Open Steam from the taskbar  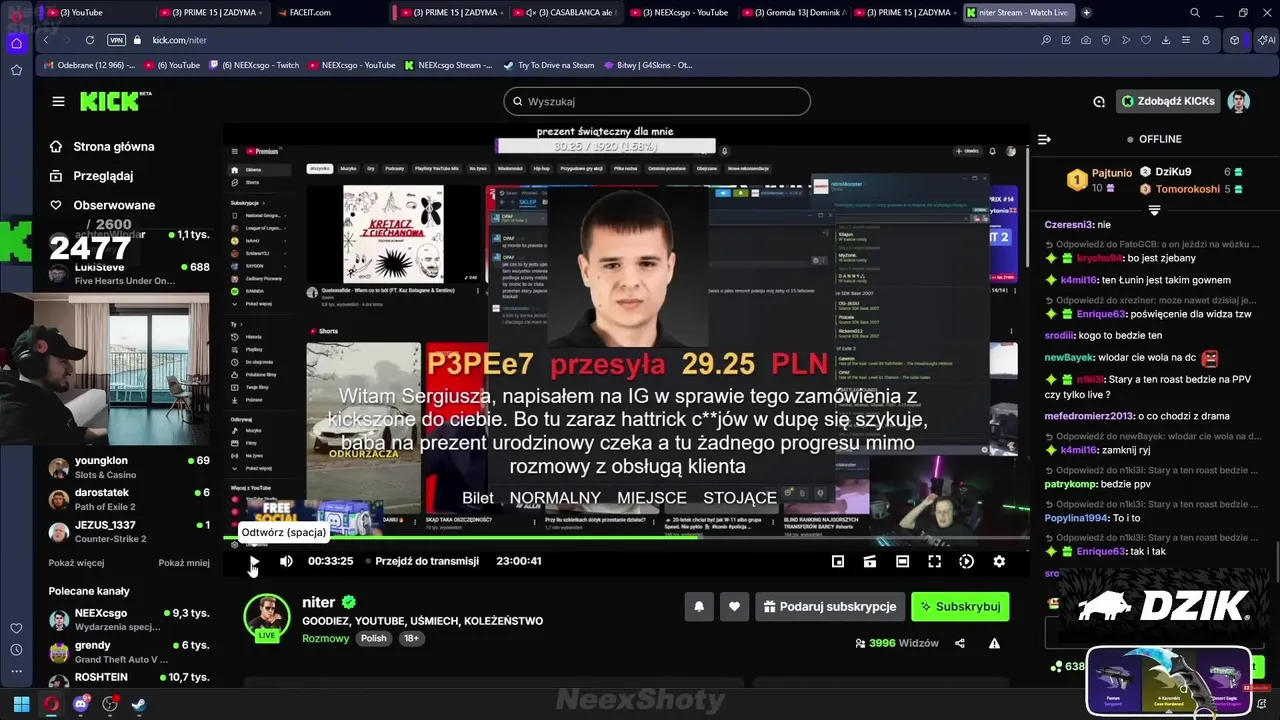(x=139, y=704)
